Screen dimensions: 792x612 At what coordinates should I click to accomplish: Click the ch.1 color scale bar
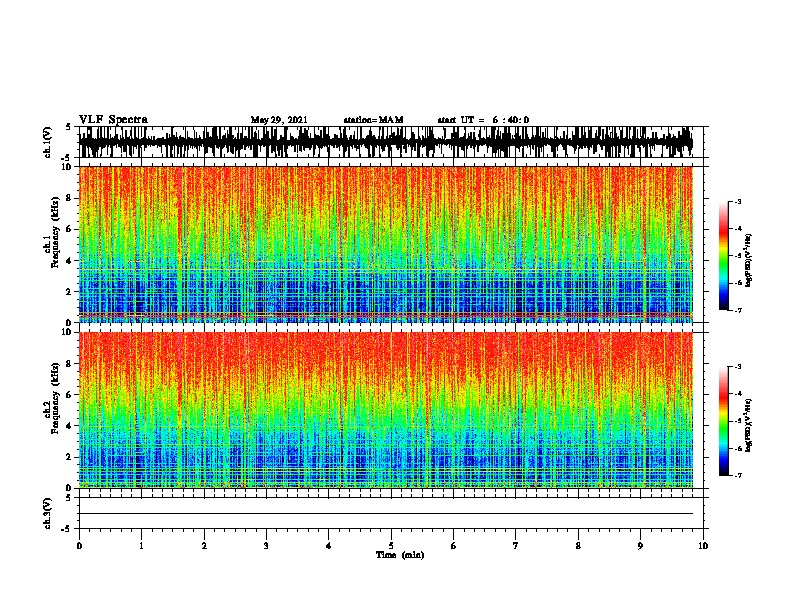coord(723,256)
